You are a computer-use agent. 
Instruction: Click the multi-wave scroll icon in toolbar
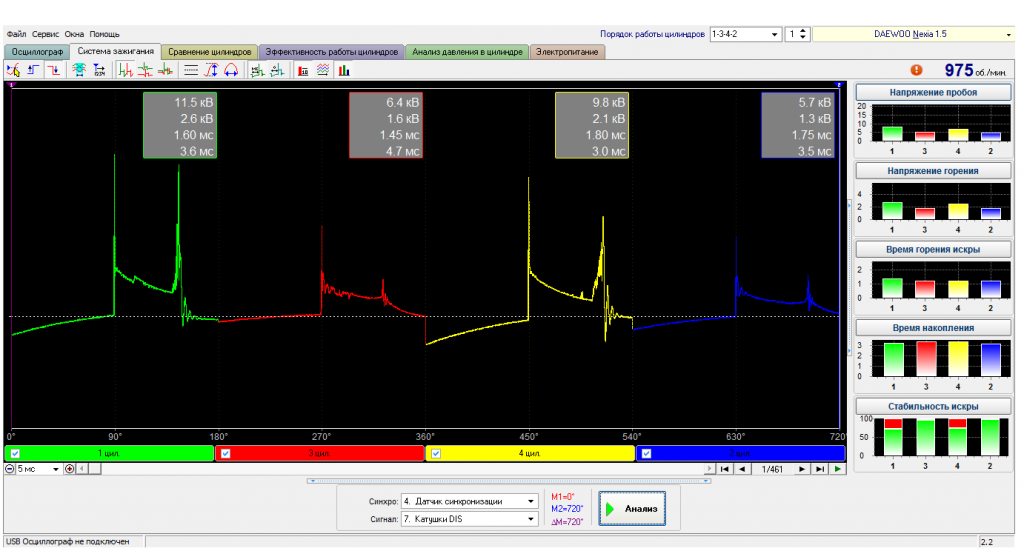pyautogui.click(x=323, y=70)
